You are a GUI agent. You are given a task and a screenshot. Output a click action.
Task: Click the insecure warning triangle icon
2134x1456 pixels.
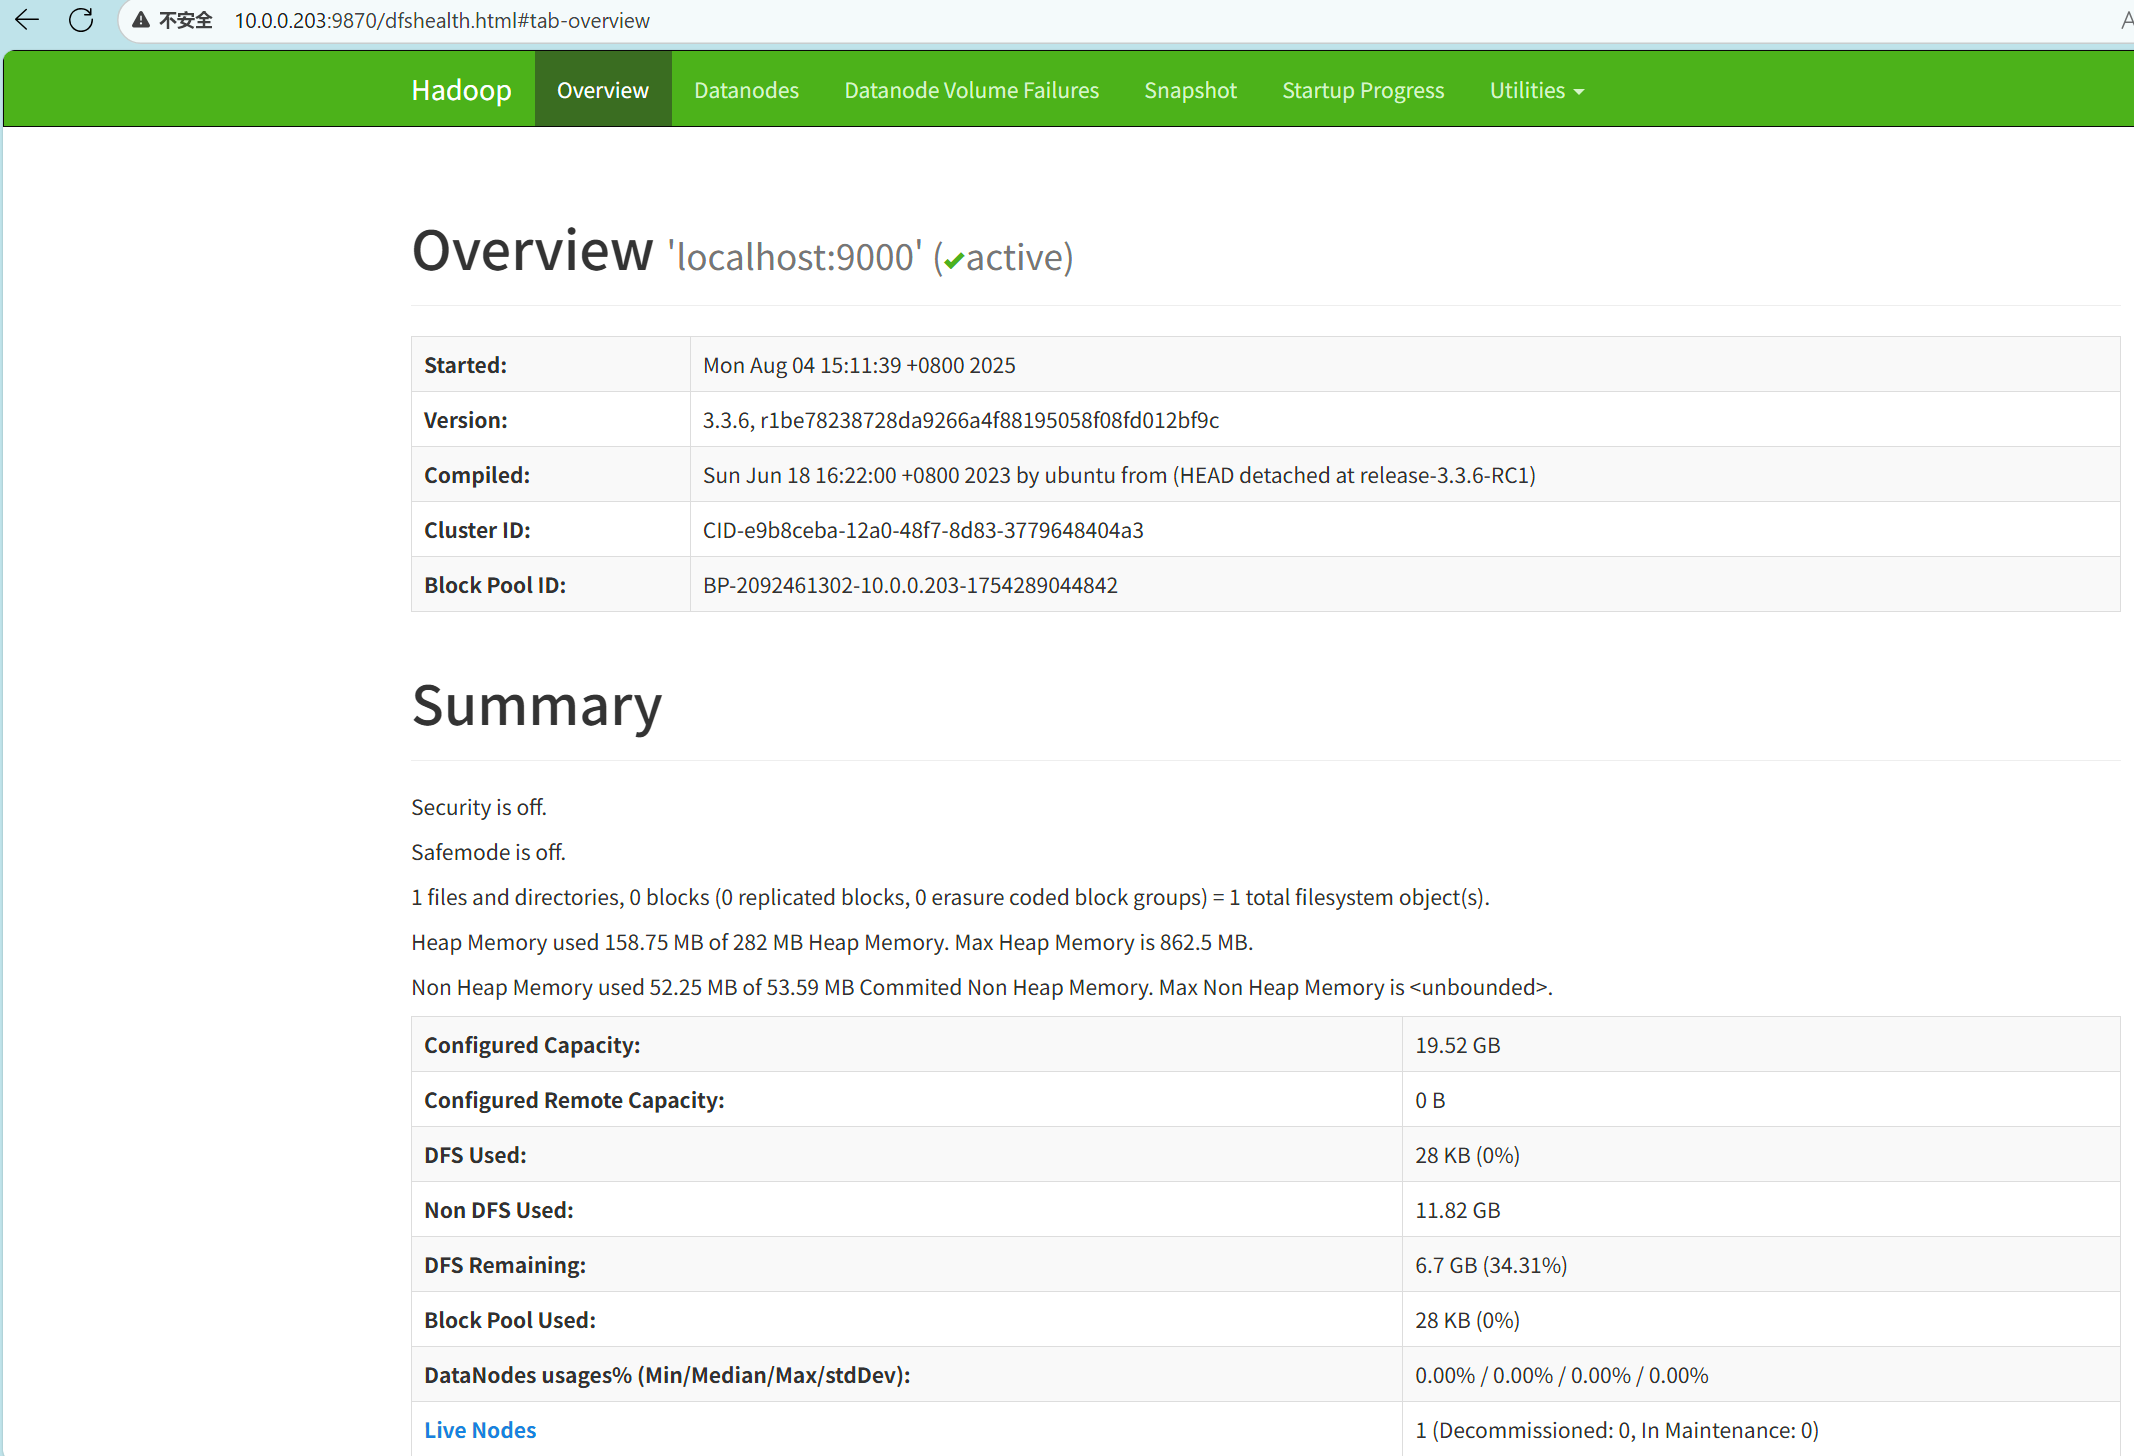click(x=141, y=20)
